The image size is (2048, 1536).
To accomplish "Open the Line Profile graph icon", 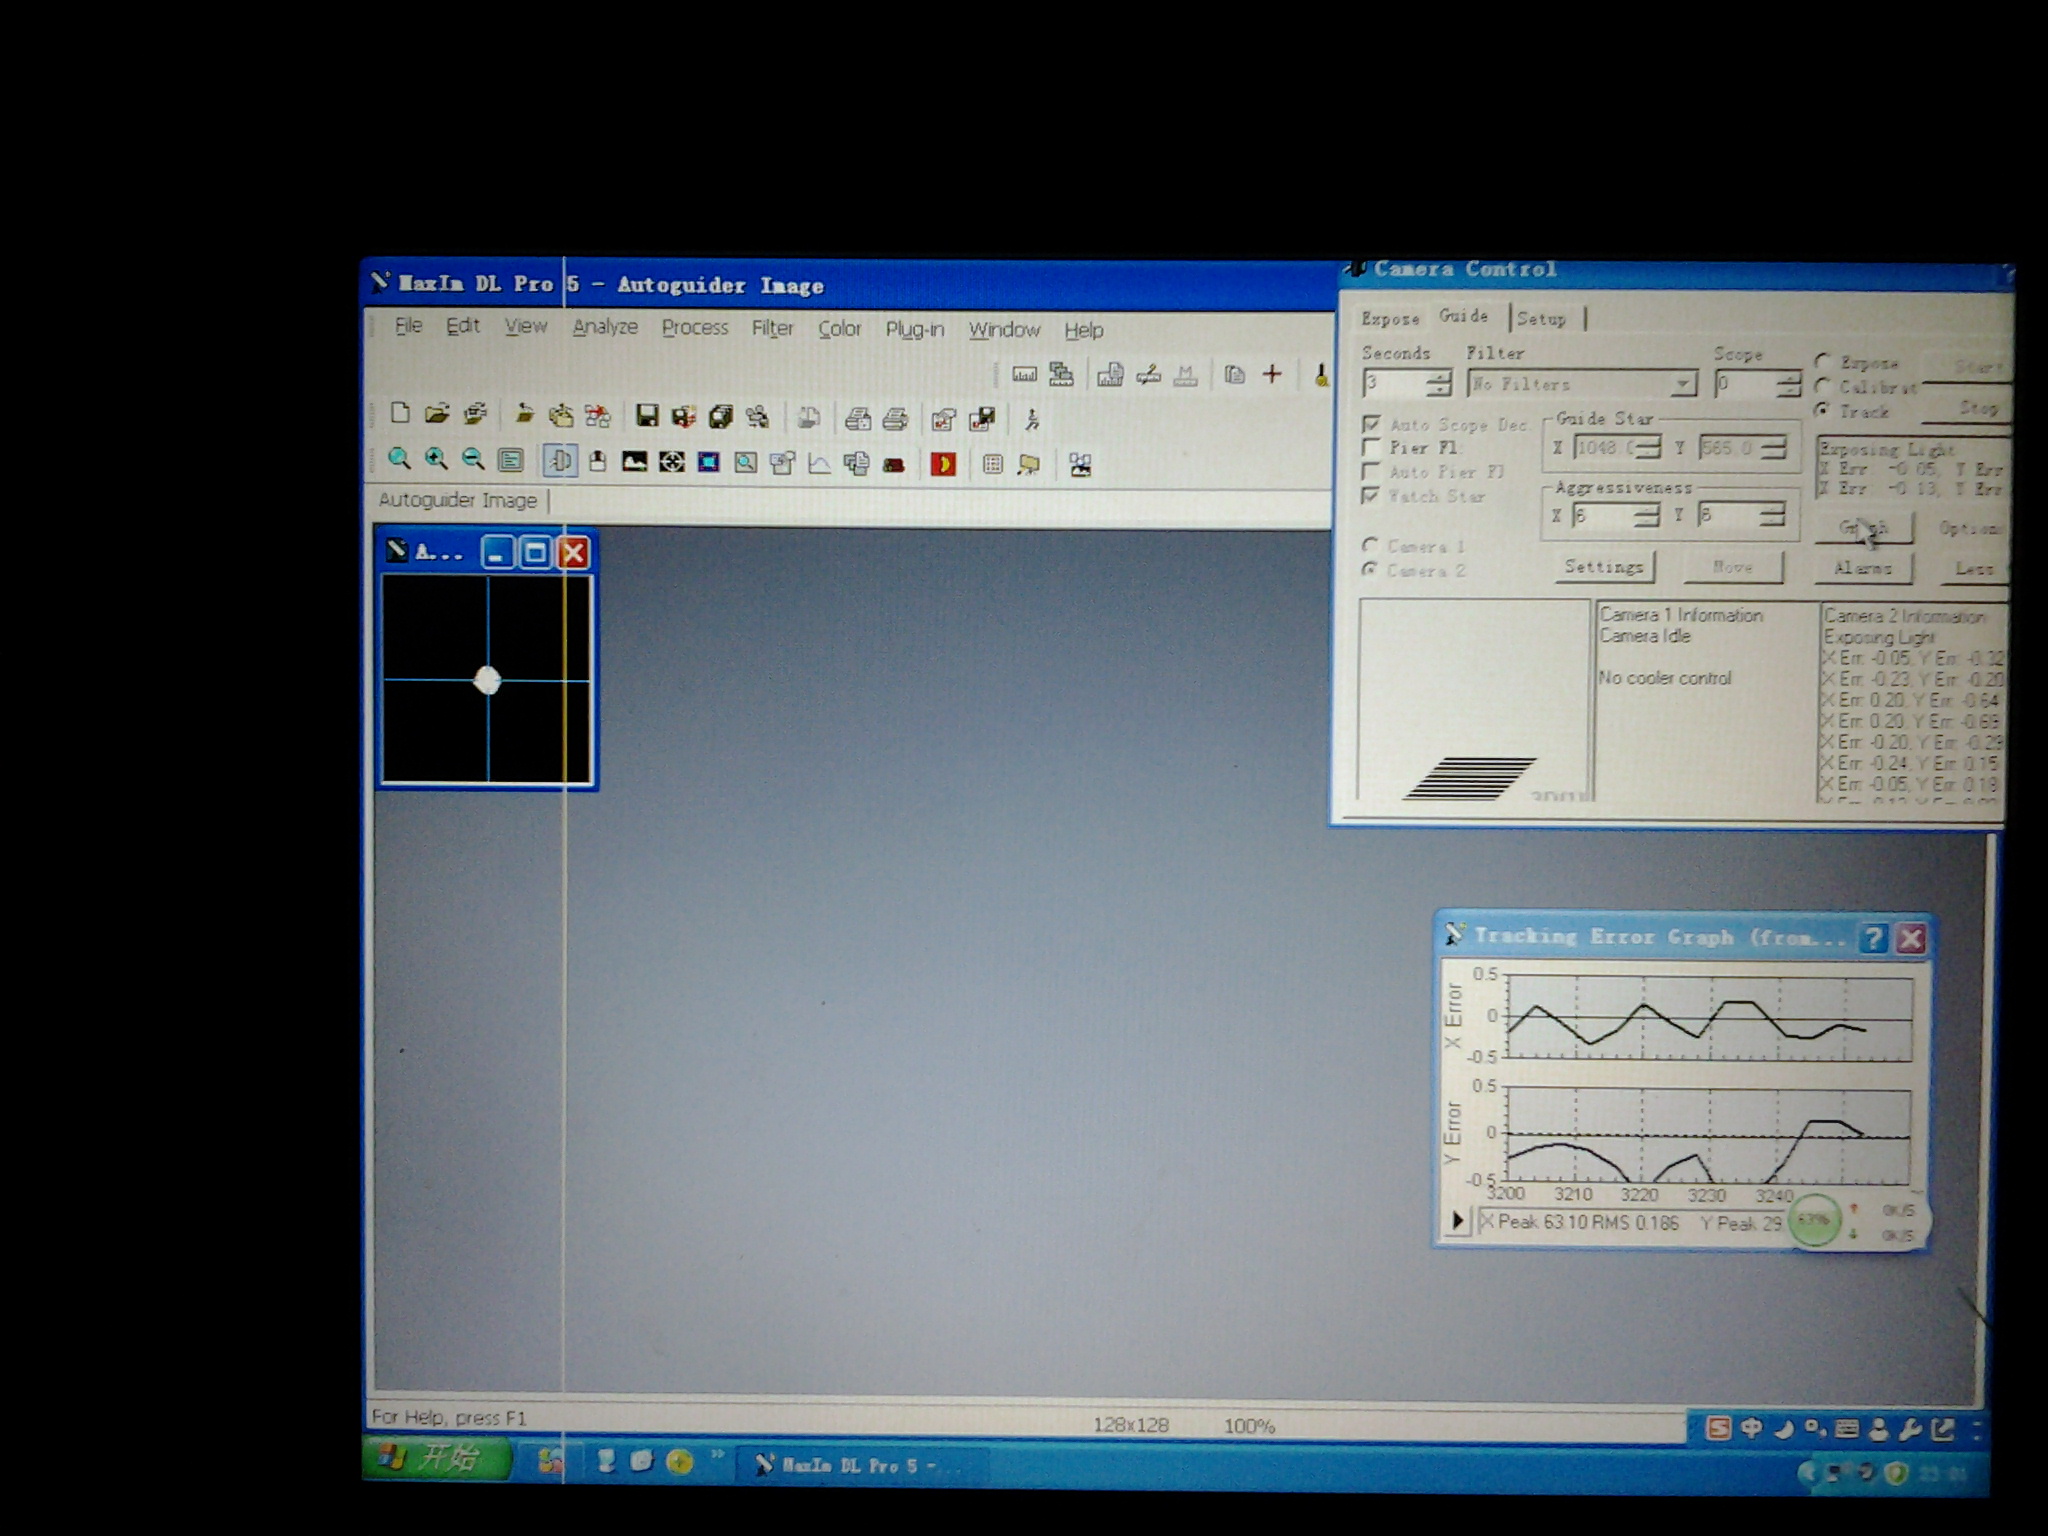I will pos(819,463).
